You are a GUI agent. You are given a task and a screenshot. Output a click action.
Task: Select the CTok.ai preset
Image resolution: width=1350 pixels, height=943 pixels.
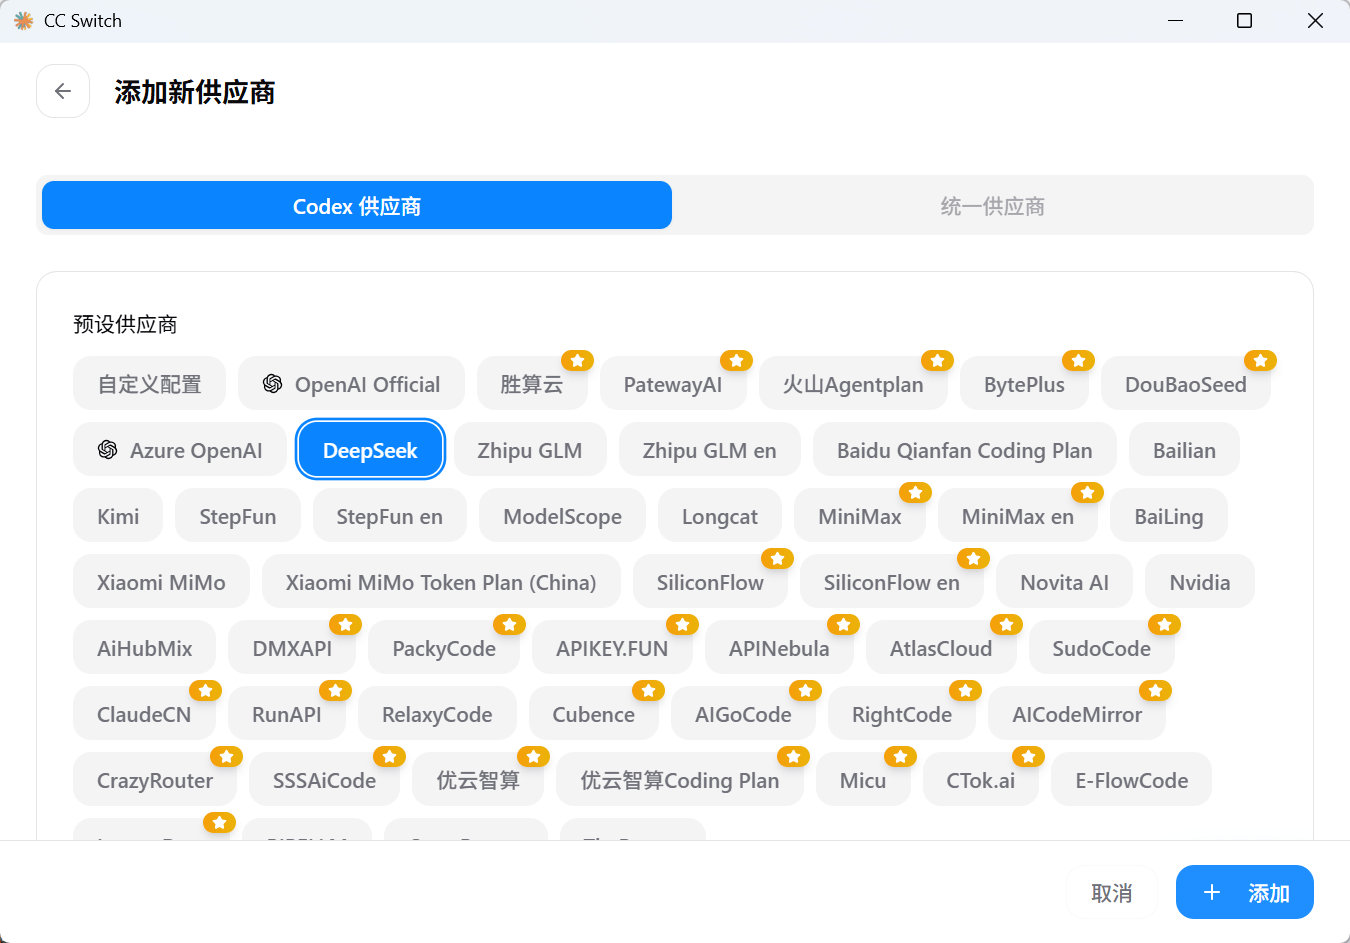coord(981,780)
